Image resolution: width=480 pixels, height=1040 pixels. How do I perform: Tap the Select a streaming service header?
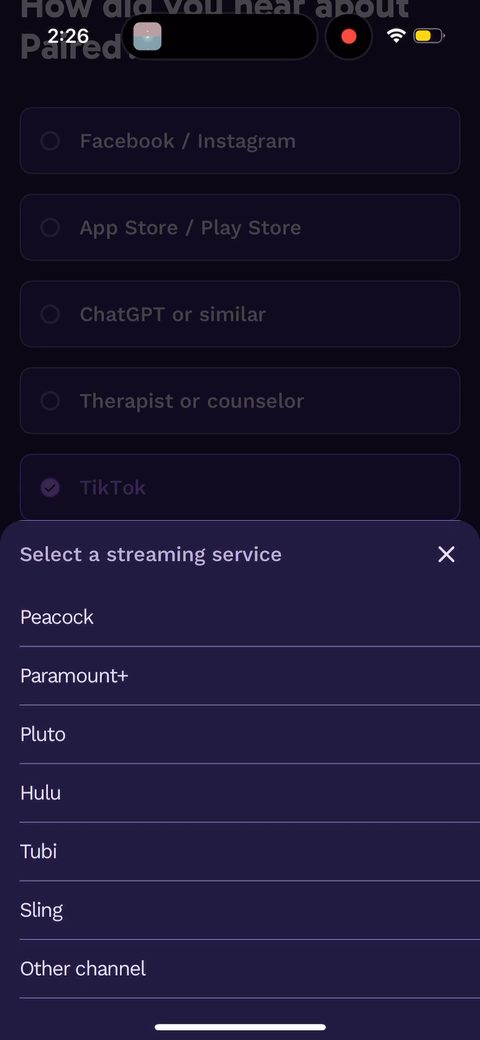tap(150, 554)
